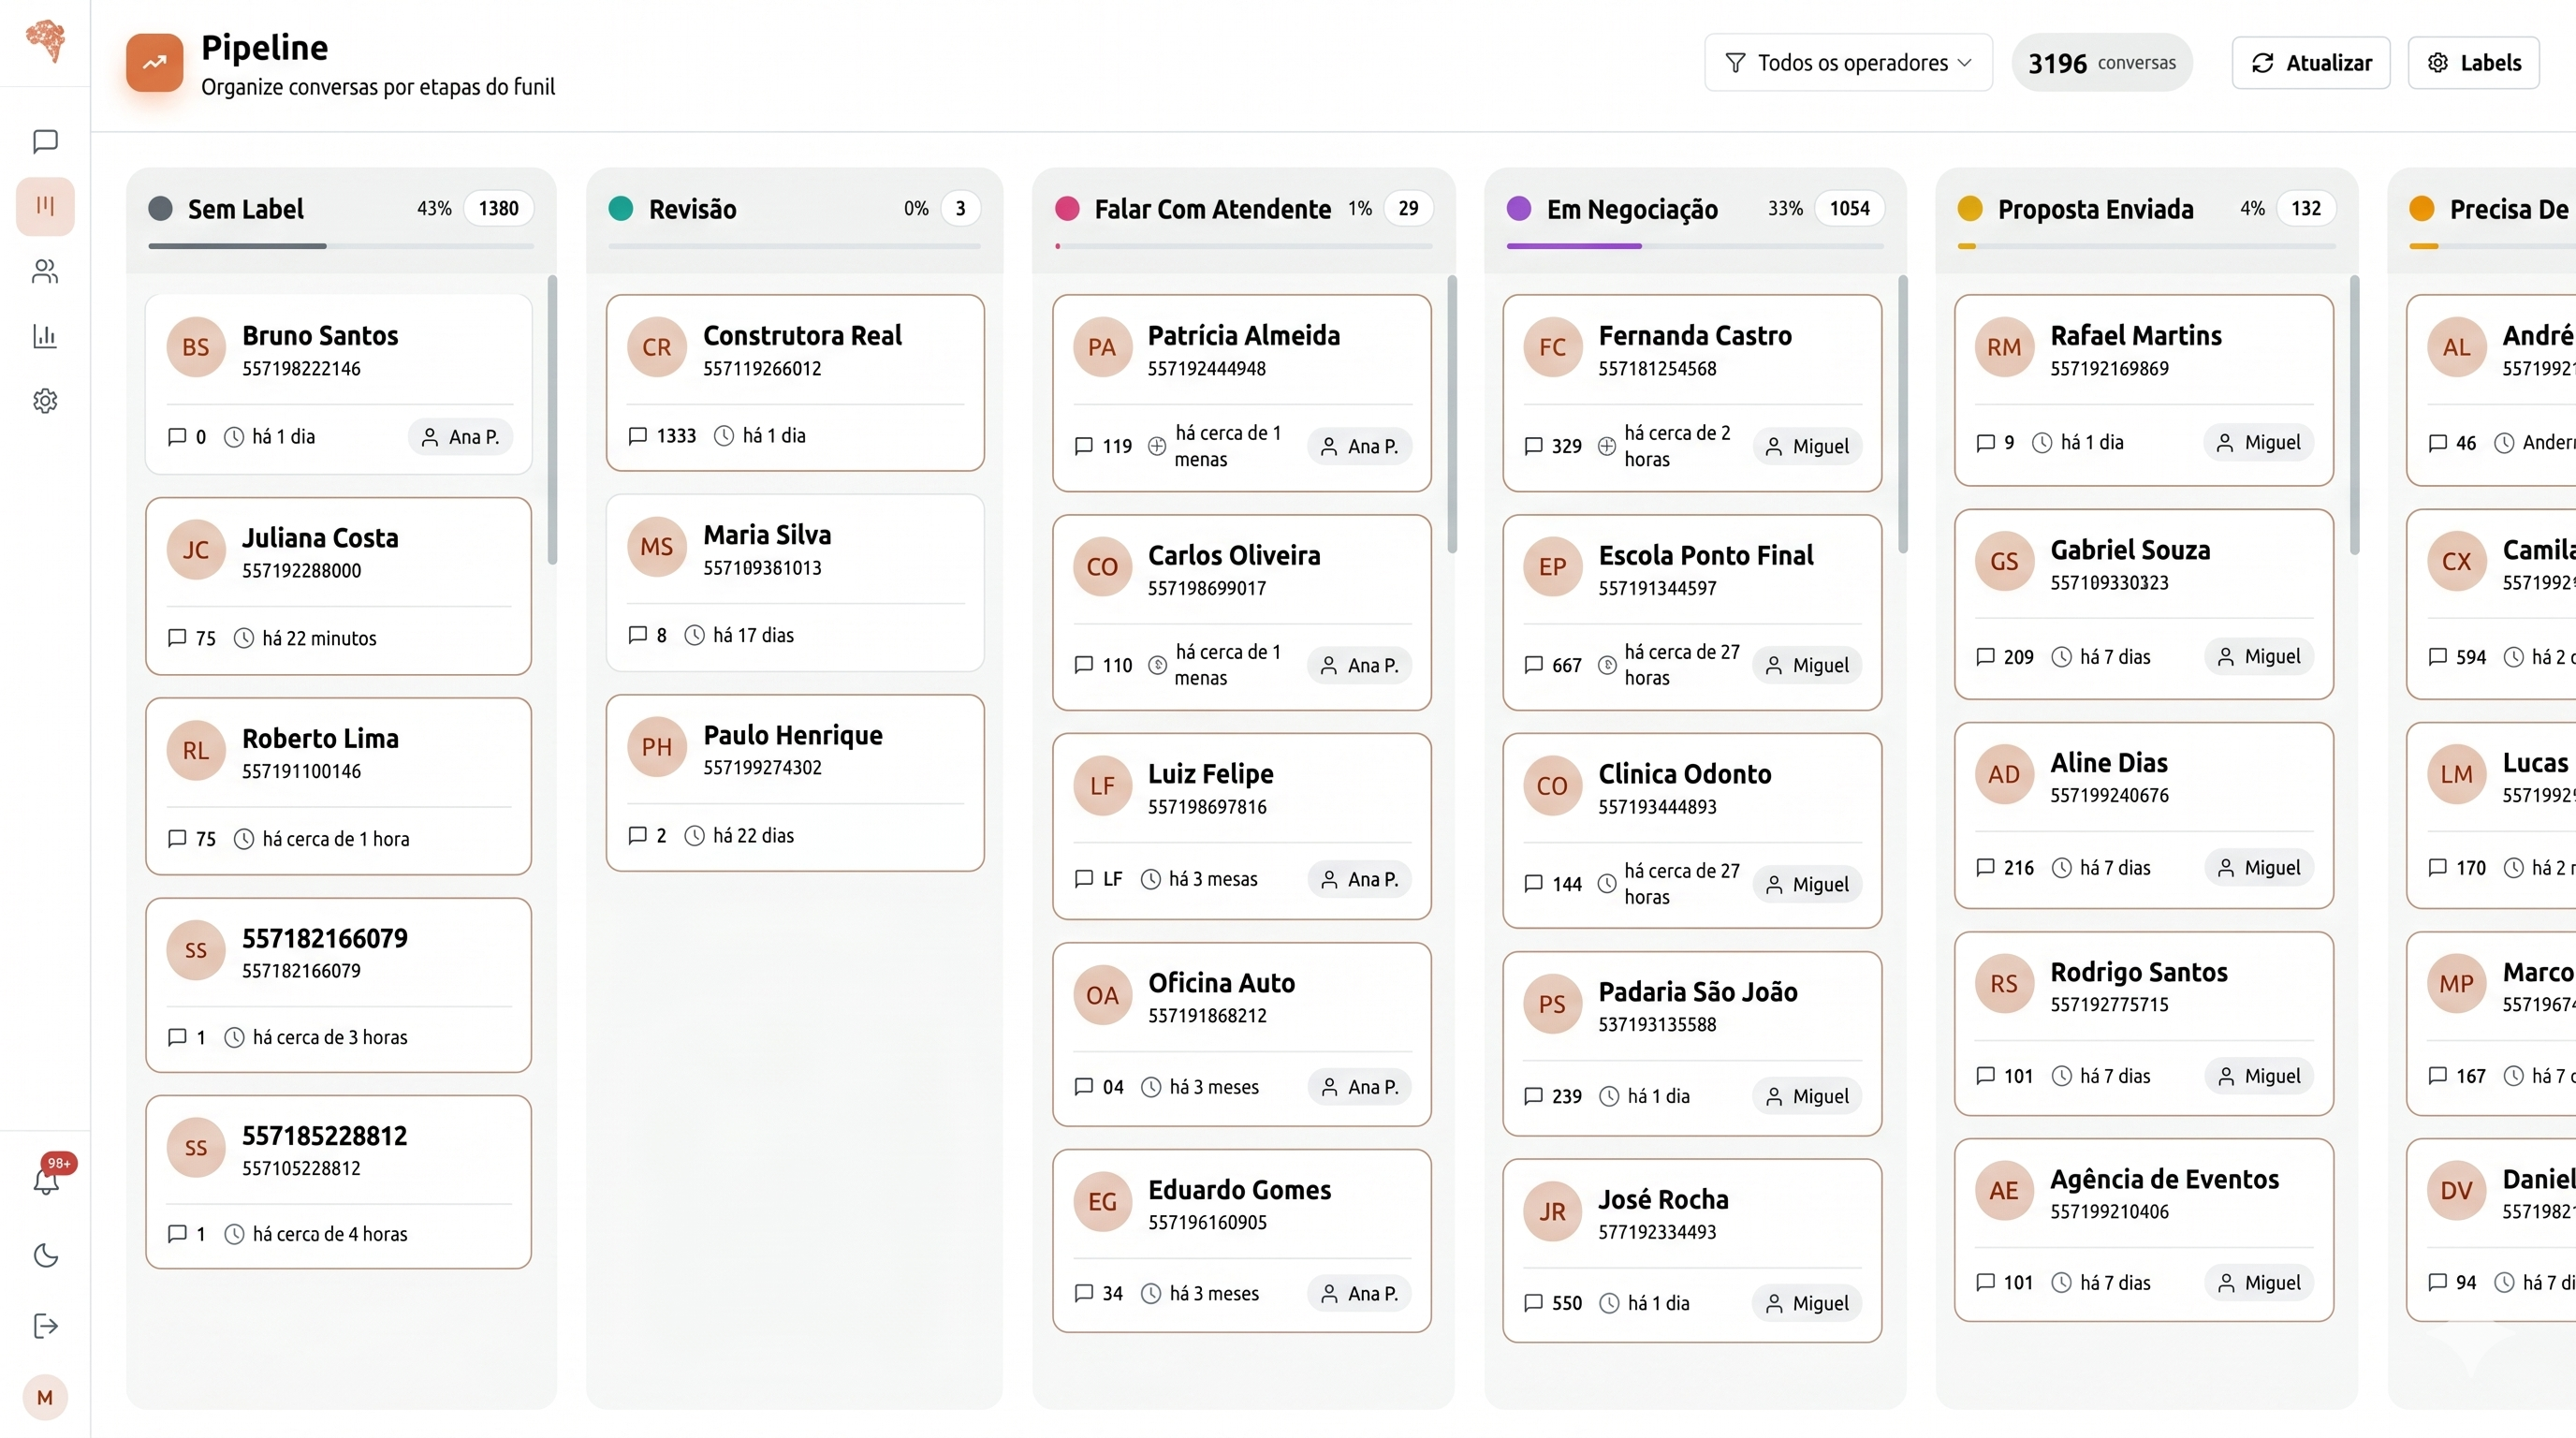
Task: Click the PS avatar of Padaria São João
Action: tap(1552, 1004)
